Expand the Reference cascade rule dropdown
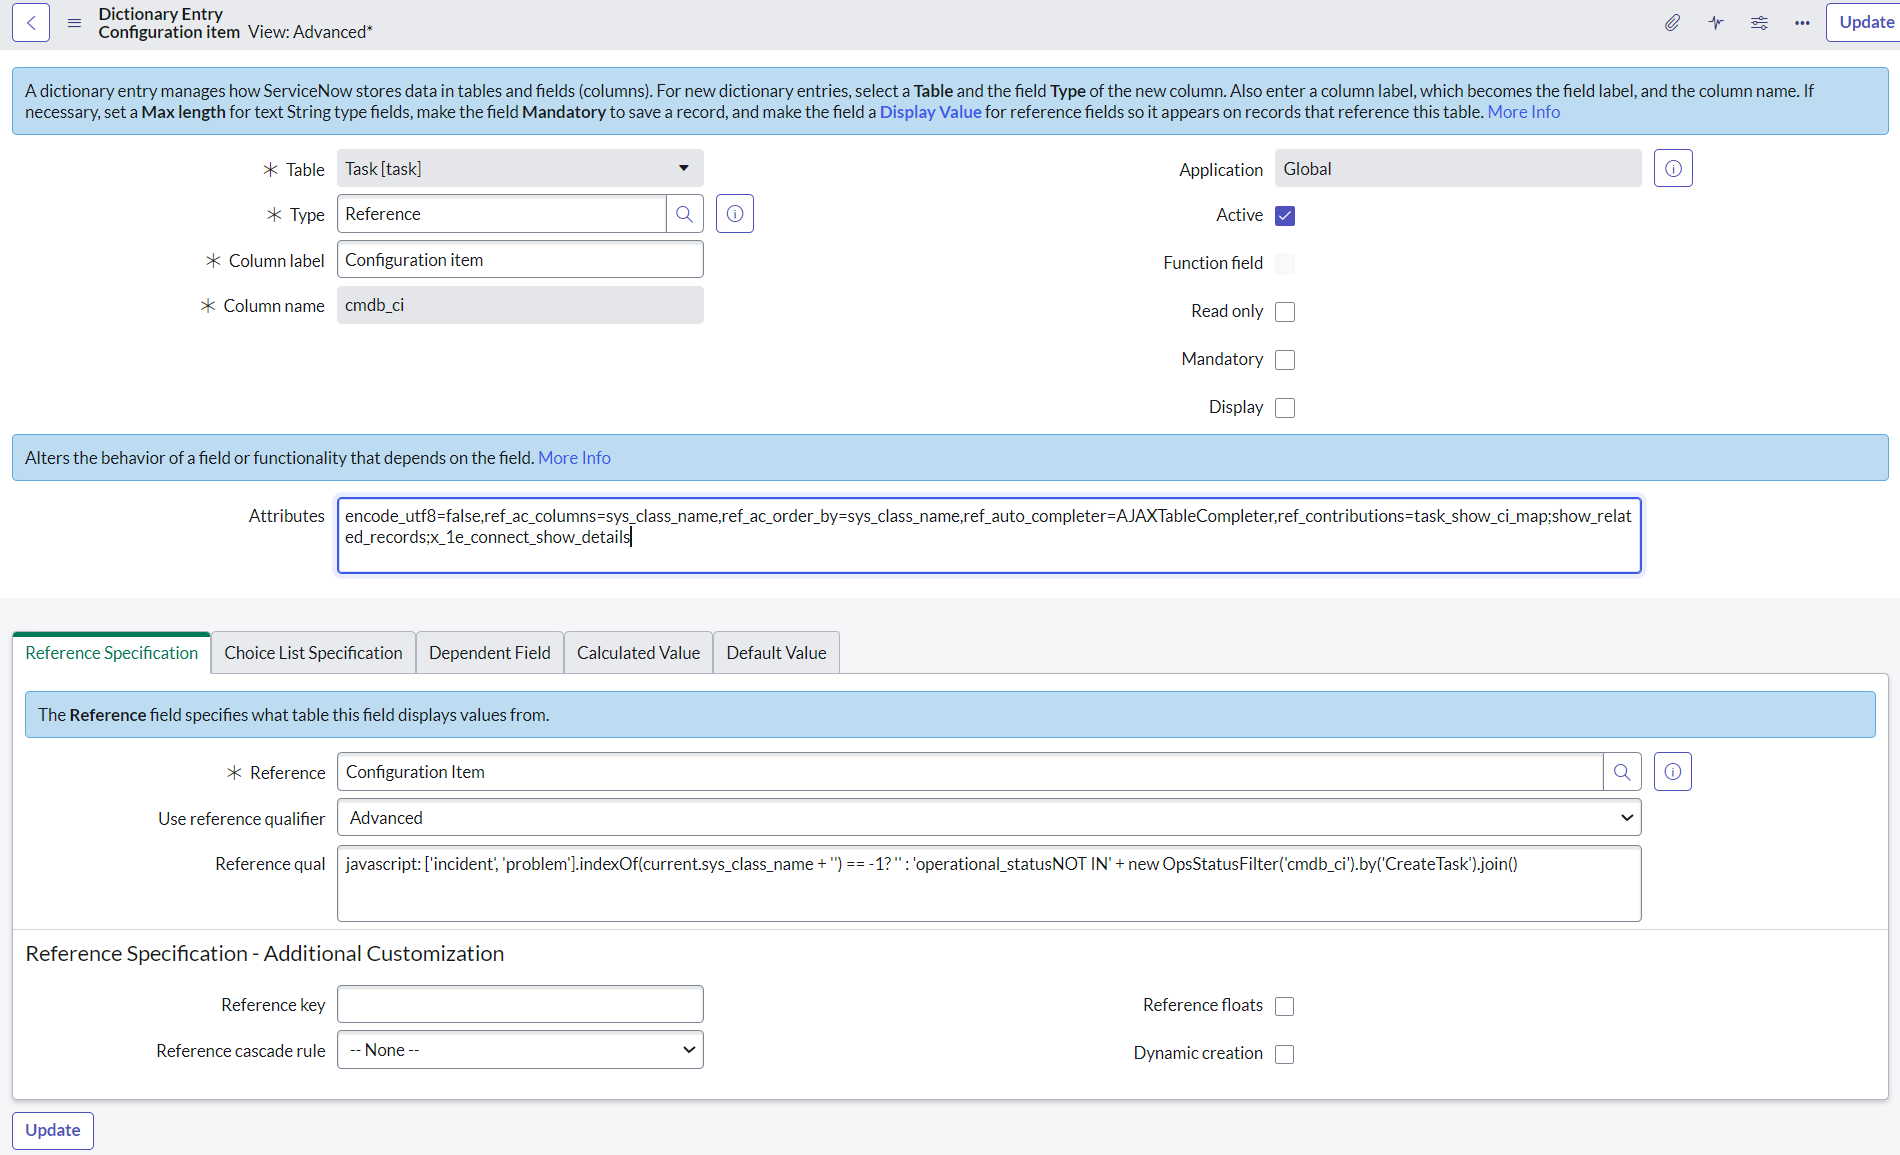This screenshot has height=1155, width=1900. (x=520, y=1050)
